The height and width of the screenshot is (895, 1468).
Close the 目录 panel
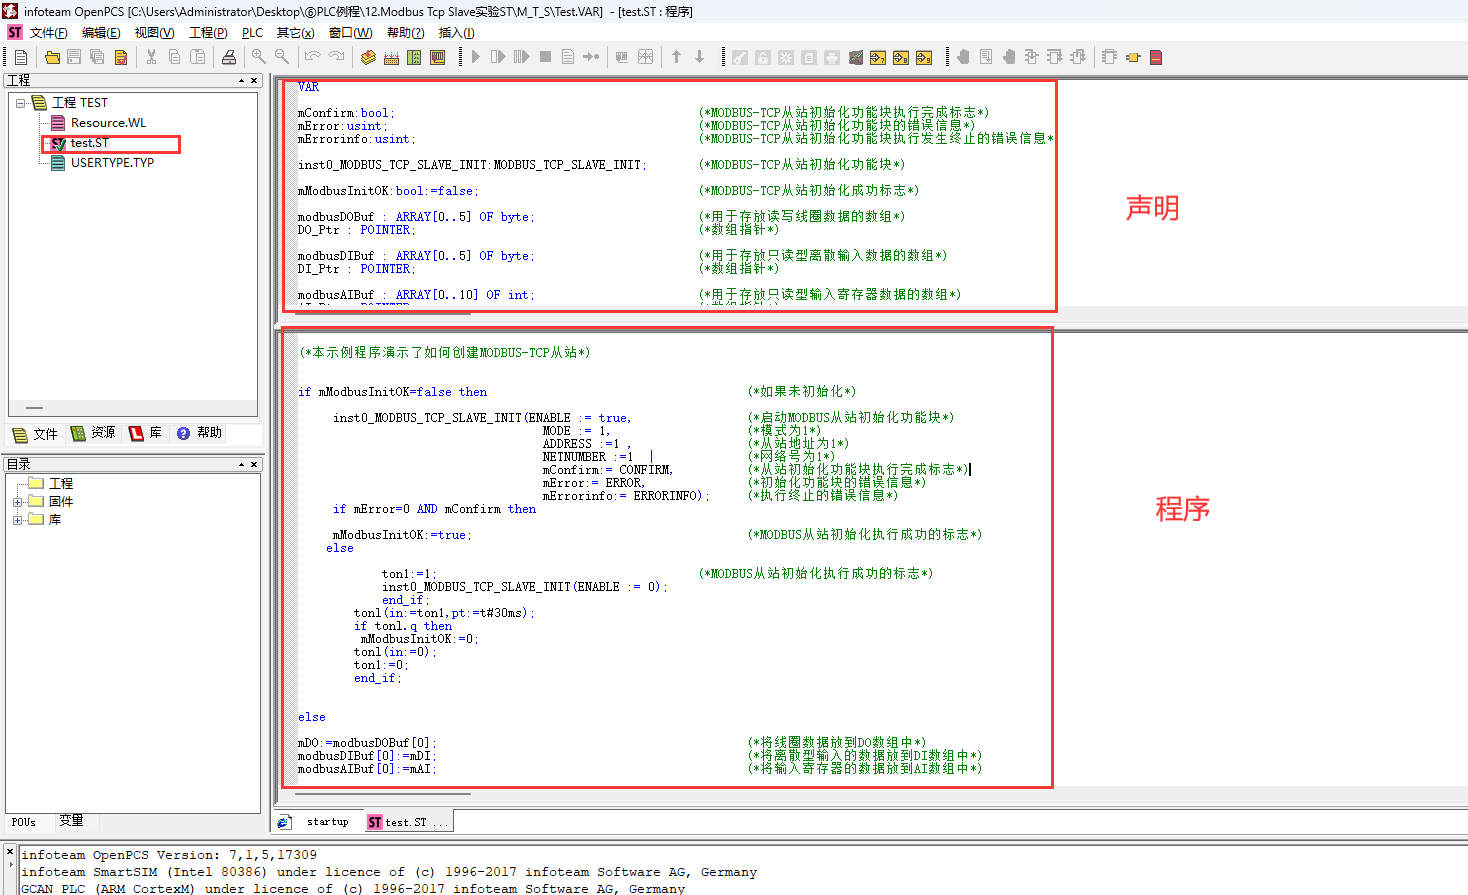pyautogui.click(x=254, y=465)
